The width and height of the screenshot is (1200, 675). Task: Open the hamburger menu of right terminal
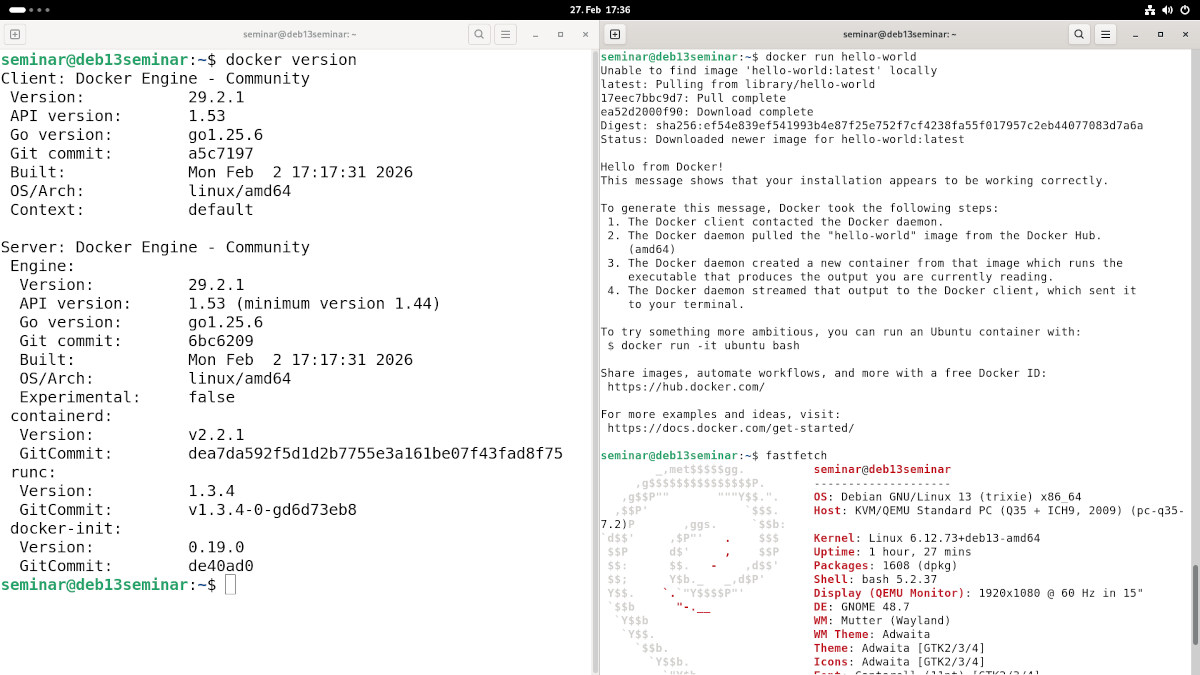1106,34
